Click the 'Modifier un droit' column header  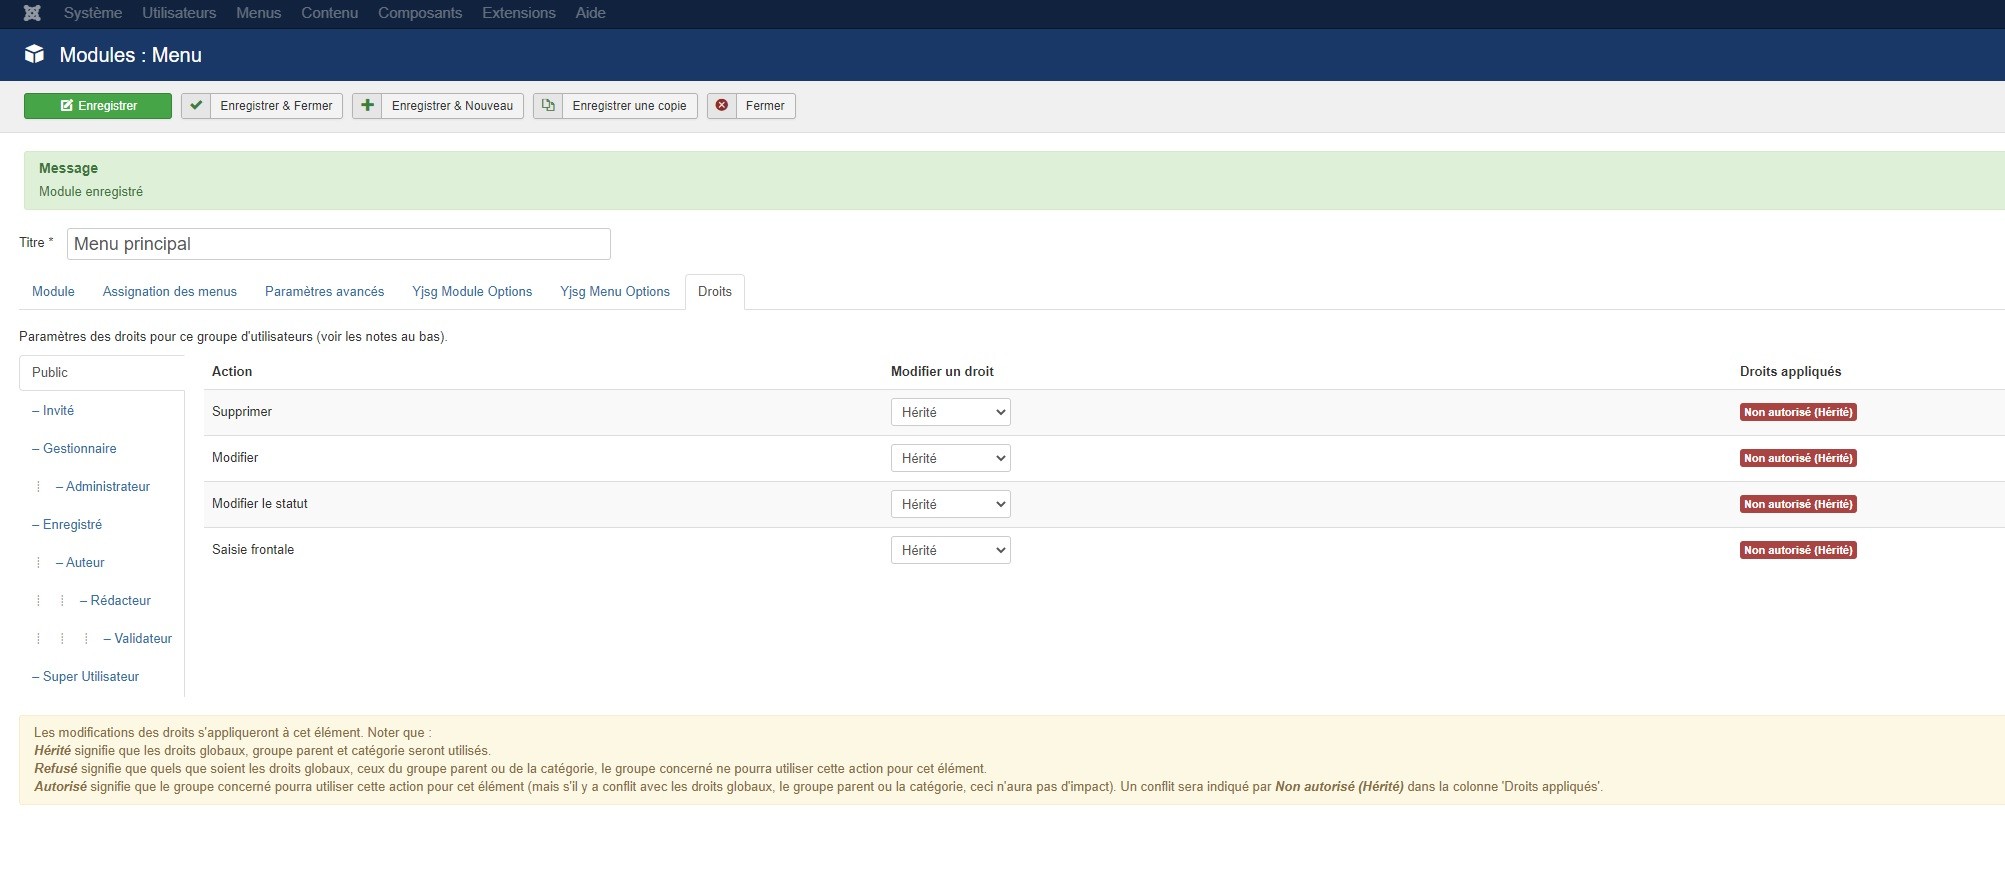coord(942,372)
